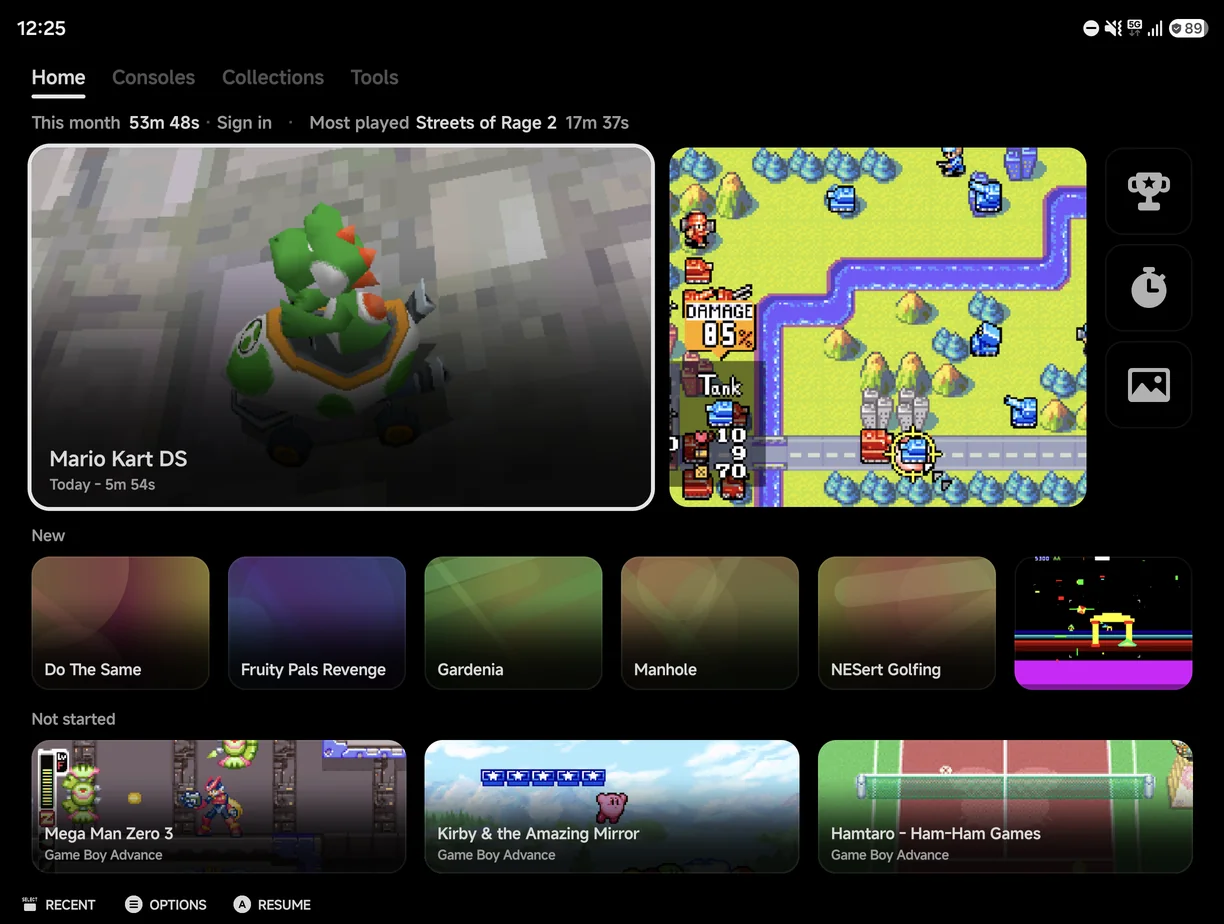Start Mega Man Zero 3
This screenshot has height=924, width=1224.
219,806
